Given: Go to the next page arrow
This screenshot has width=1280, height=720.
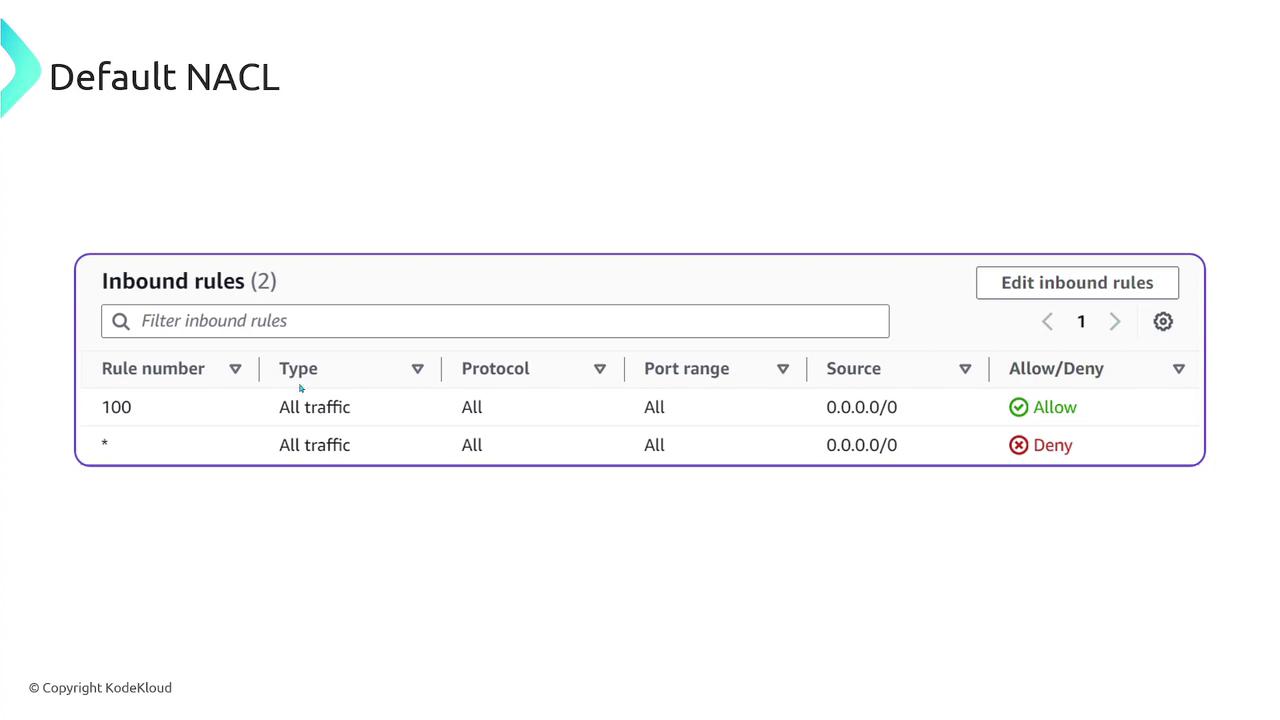Looking at the screenshot, I should click(x=1115, y=322).
